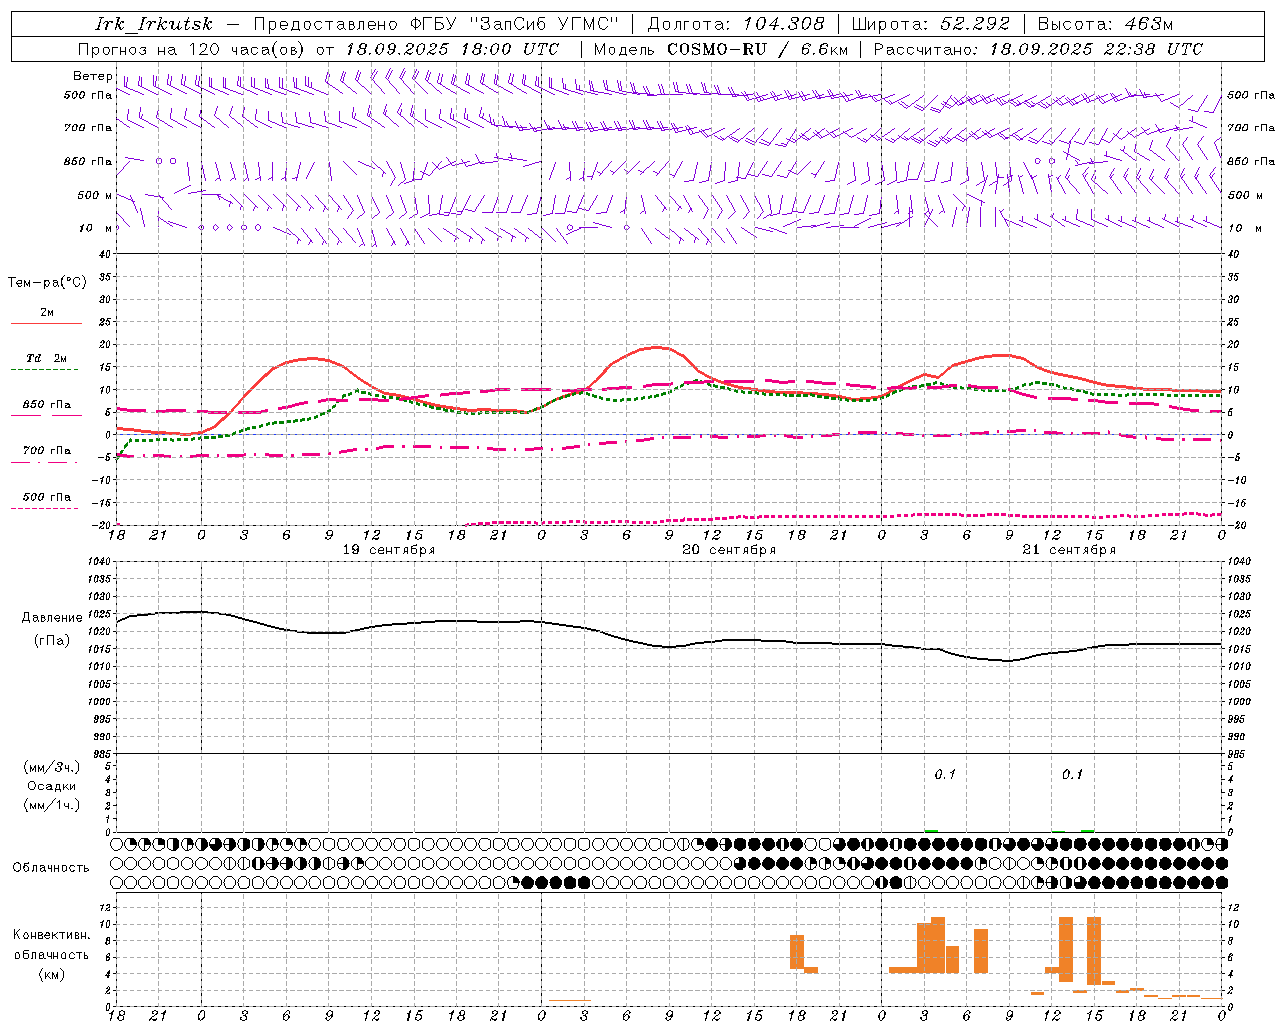
Task: Click the 500 гПа temperature legend entry
Action: tap(46, 497)
